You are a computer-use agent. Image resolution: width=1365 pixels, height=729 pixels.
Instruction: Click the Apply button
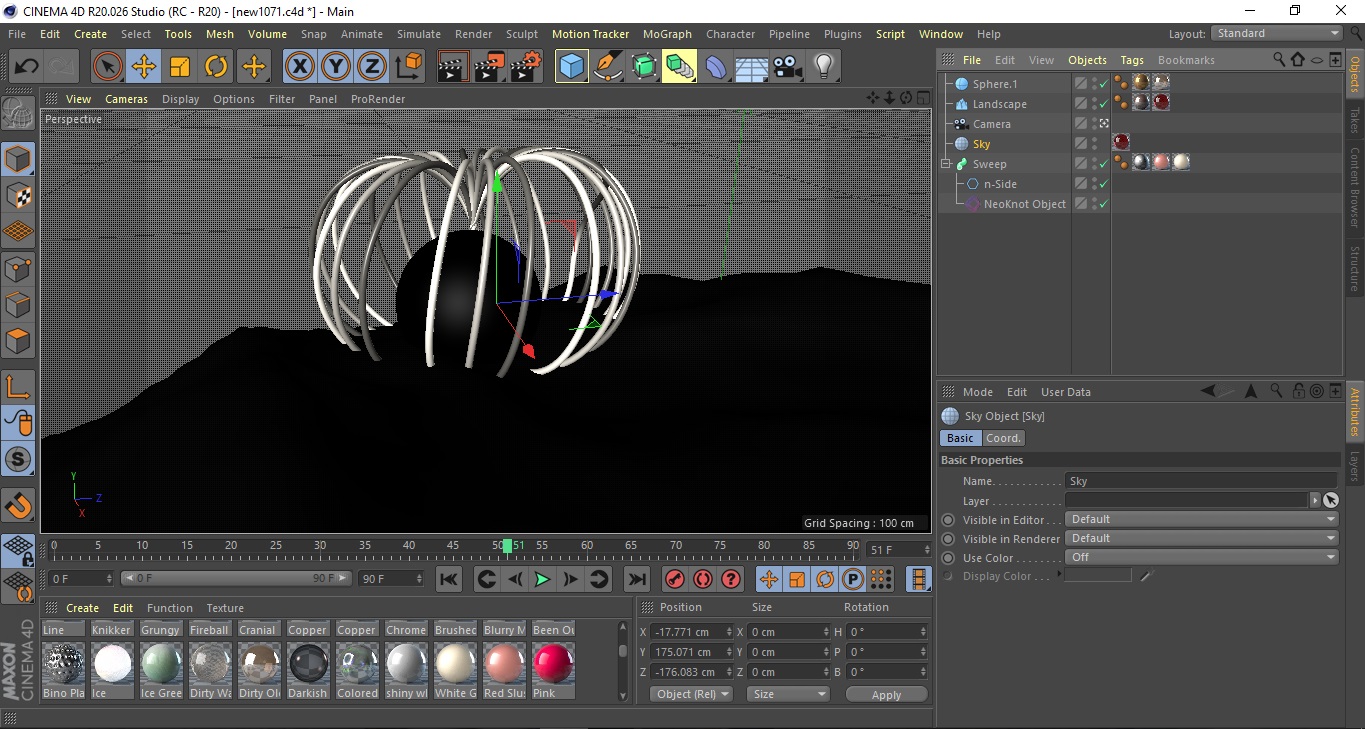click(886, 694)
